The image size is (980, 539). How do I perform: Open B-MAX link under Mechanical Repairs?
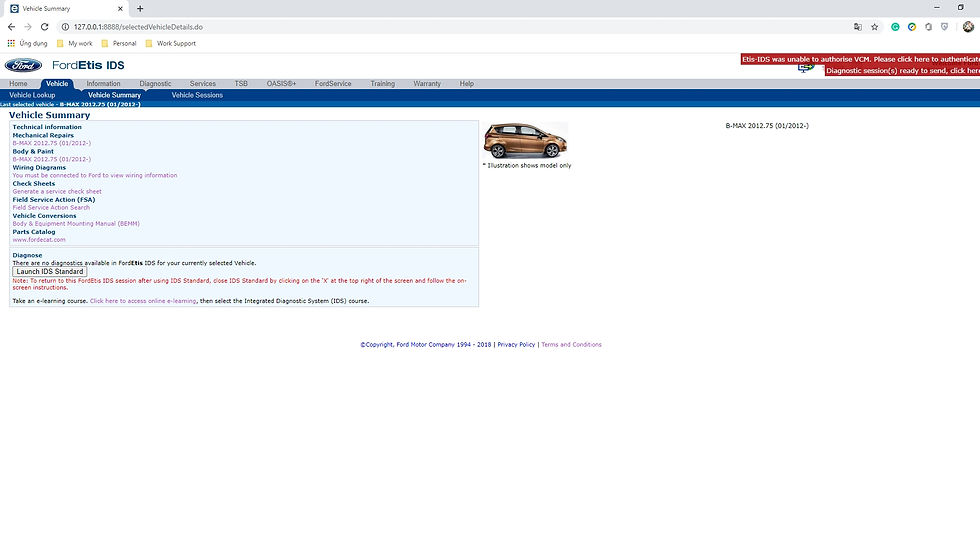[52, 143]
